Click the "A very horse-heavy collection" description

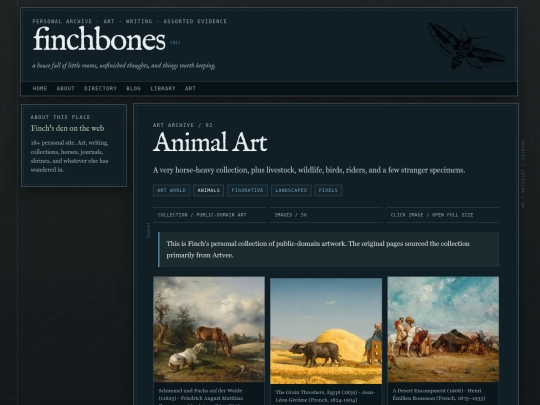coord(309,170)
